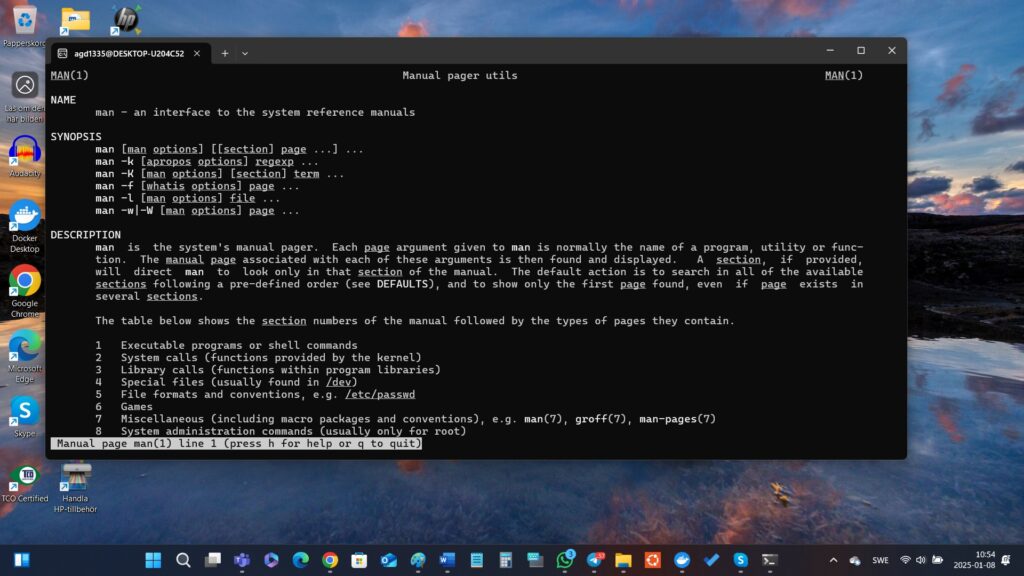Click the taskbar Search icon
Image resolution: width=1024 pixels, height=576 pixels.
coord(183,560)
